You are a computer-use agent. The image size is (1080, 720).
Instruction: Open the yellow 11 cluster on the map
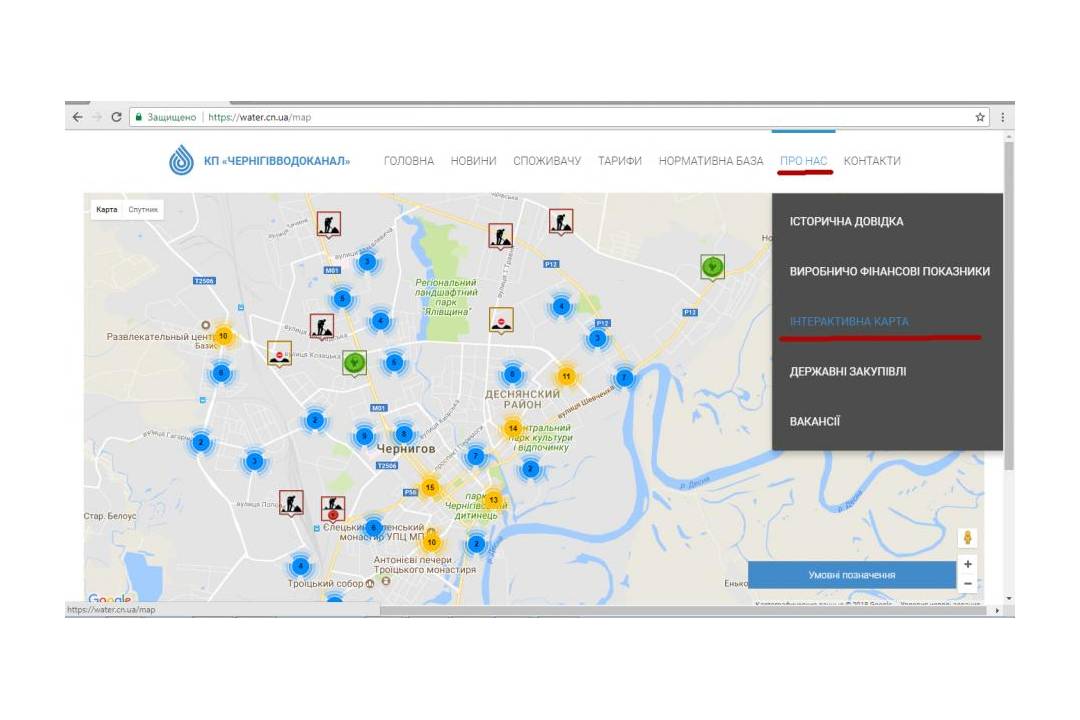(566, 376)
